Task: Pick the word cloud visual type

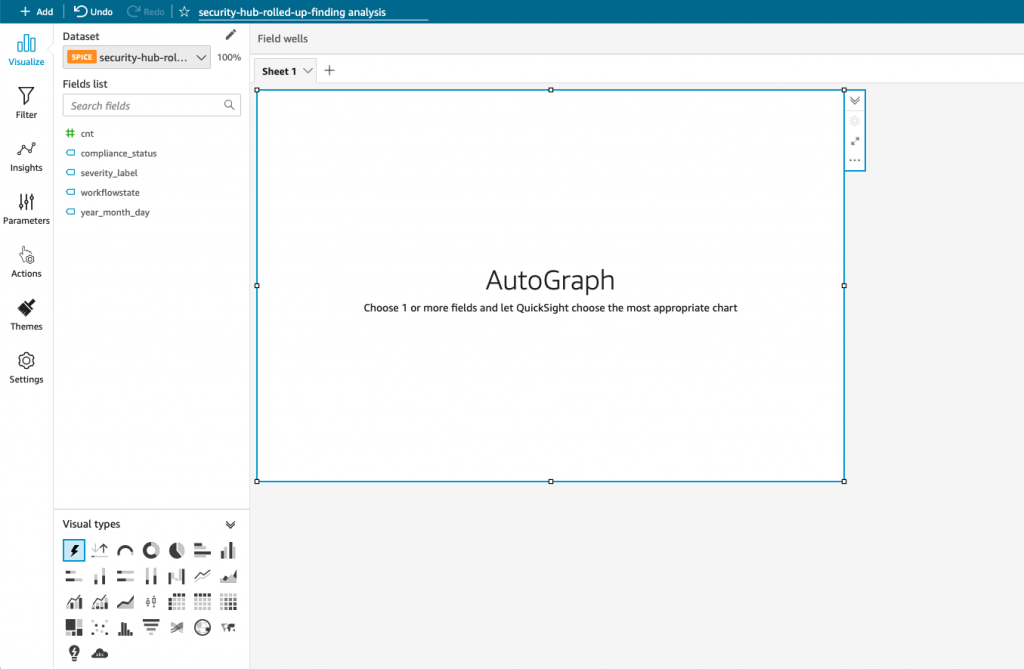Action: point(100,652)
